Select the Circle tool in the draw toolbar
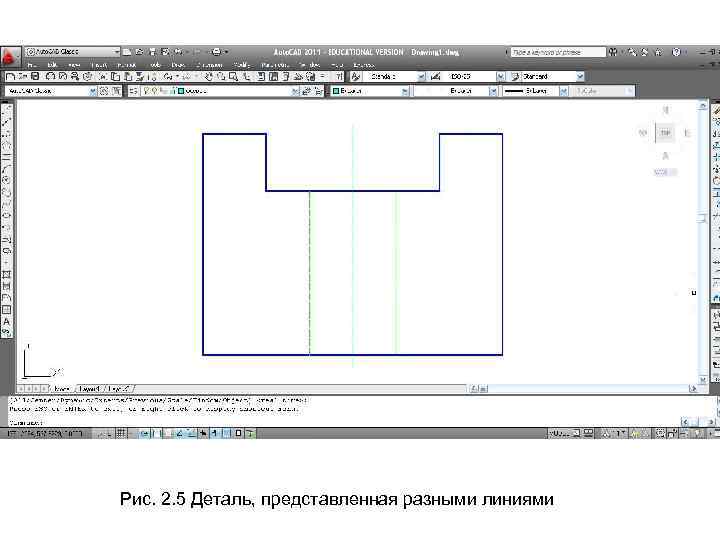720x540 pixels. [x=6, y=180]
